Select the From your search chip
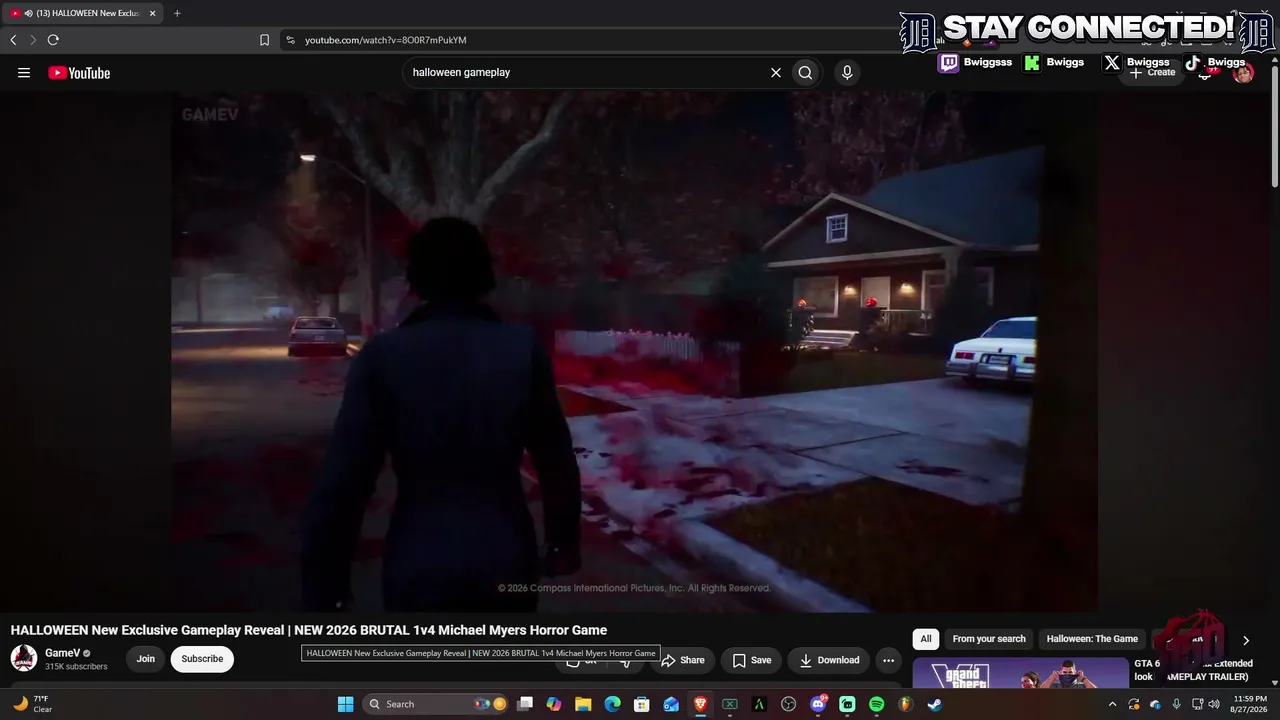This screenshot has width=1280, height=720. (989, 639)
